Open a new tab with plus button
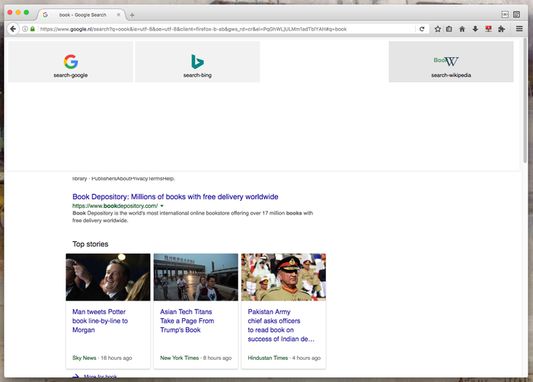The height and width of the screenshot is (382, 533). coord(132,15)
